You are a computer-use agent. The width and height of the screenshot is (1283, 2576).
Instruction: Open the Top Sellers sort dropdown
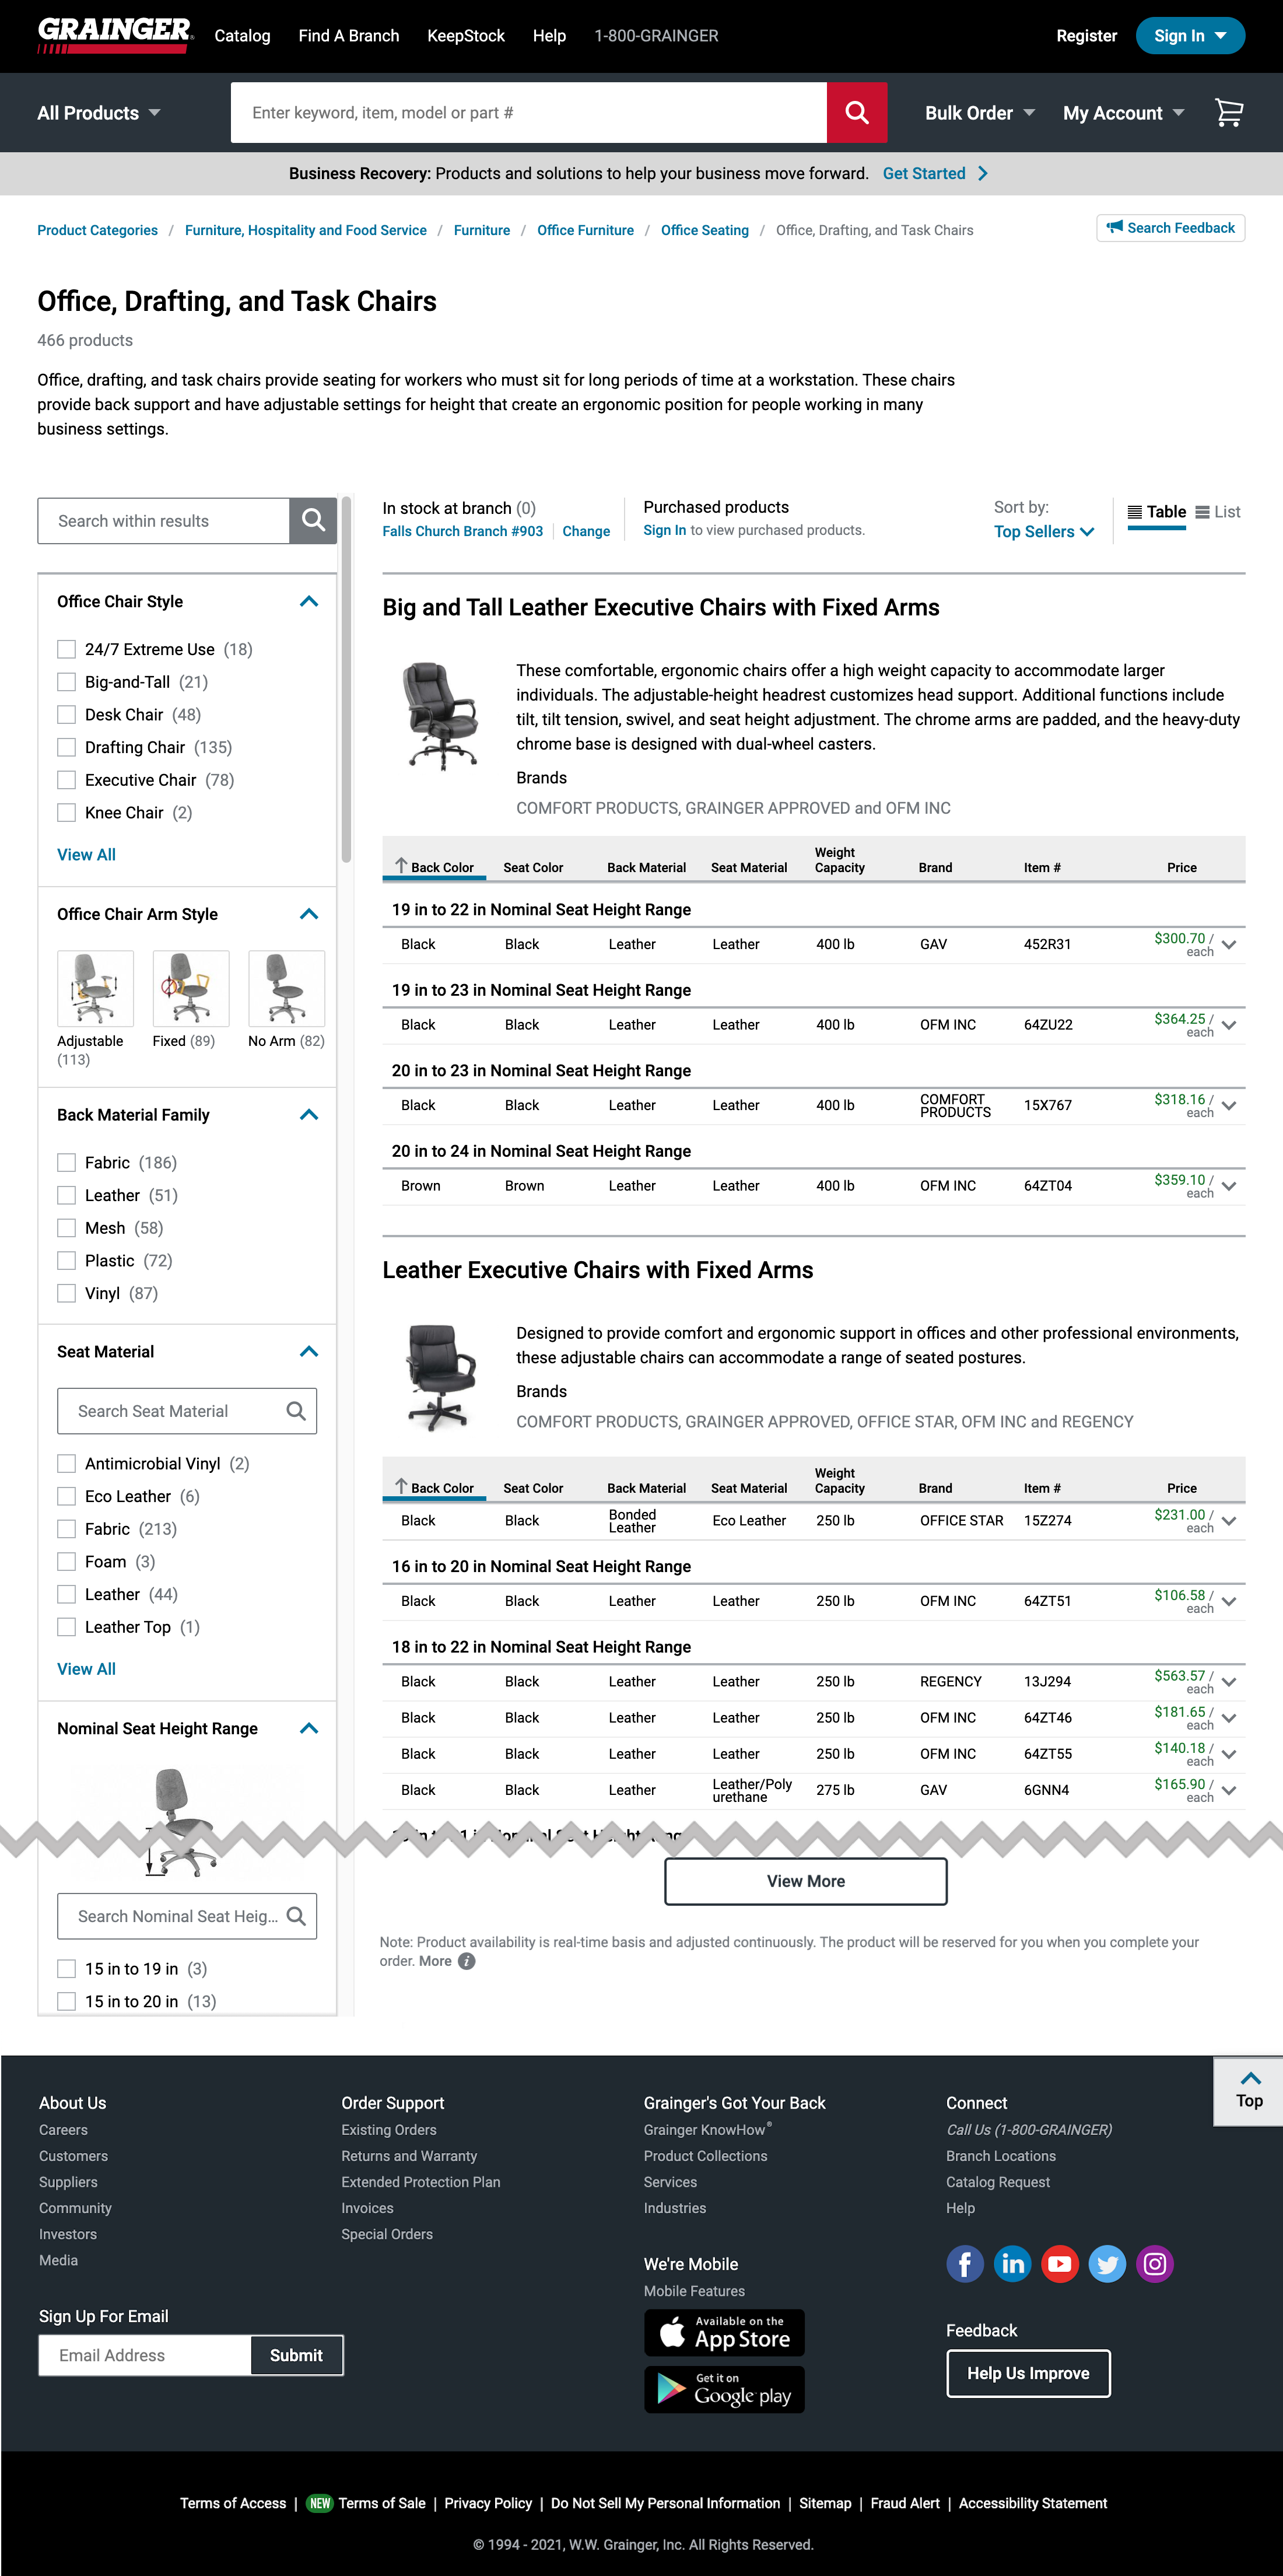click(1042, 531)
